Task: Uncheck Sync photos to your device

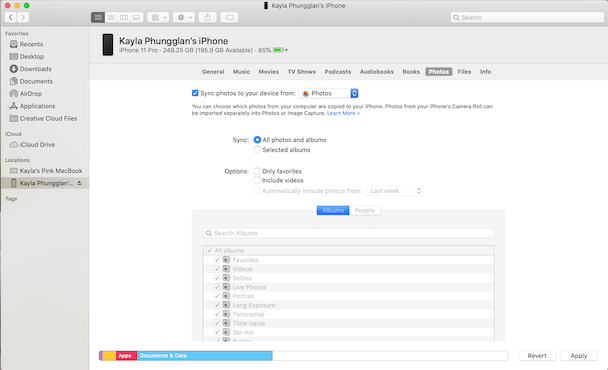Action: pos(195,93)
